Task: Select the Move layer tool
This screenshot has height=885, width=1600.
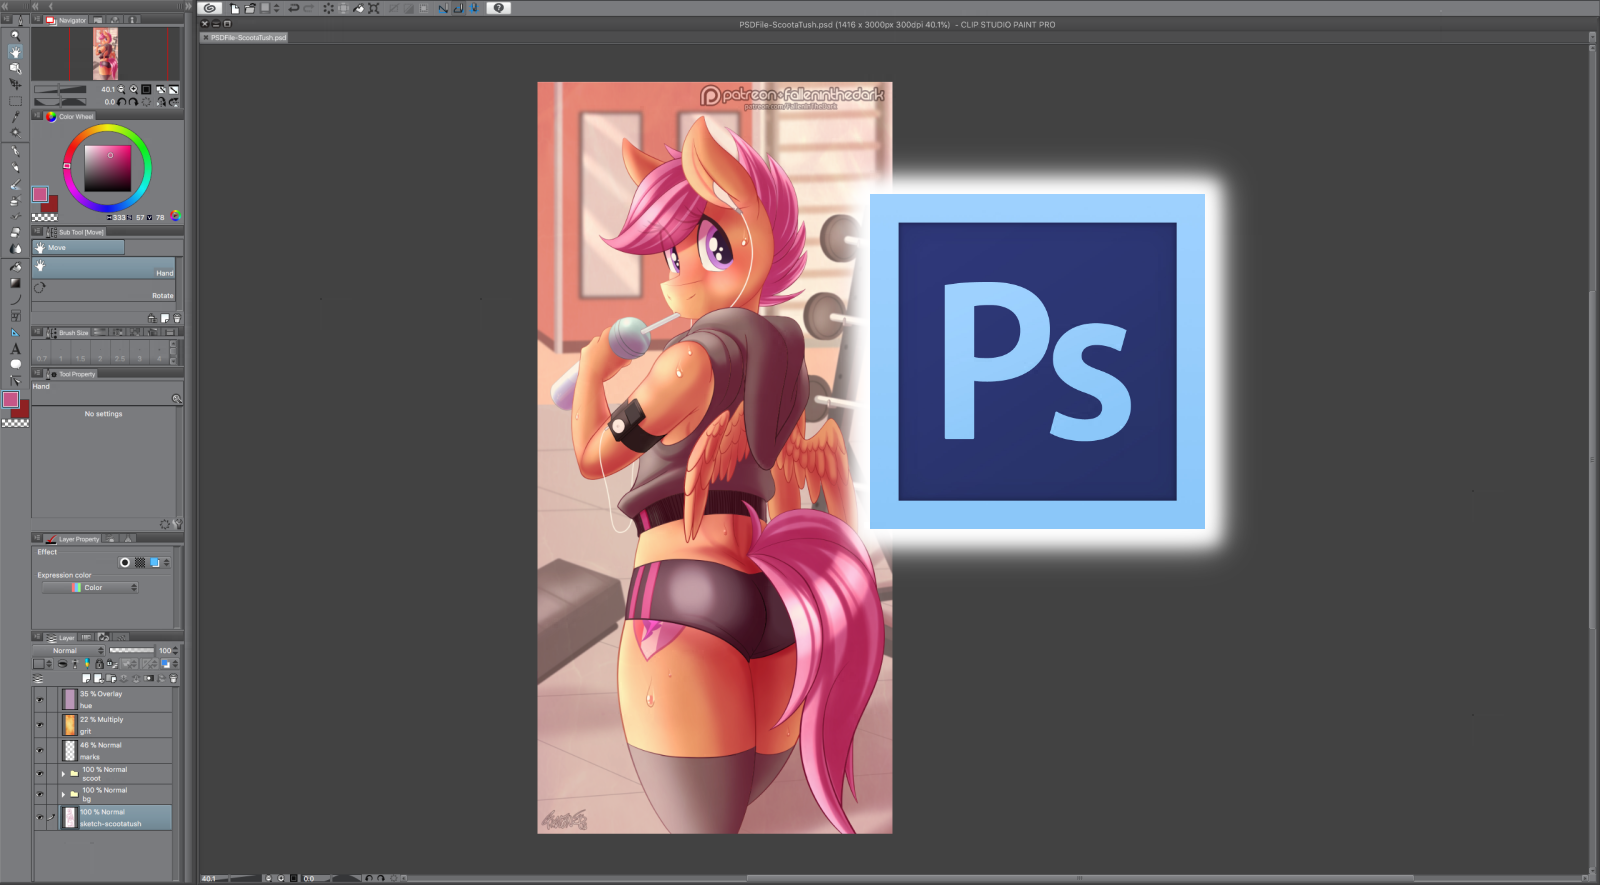Action: click(x=15, y=84)
